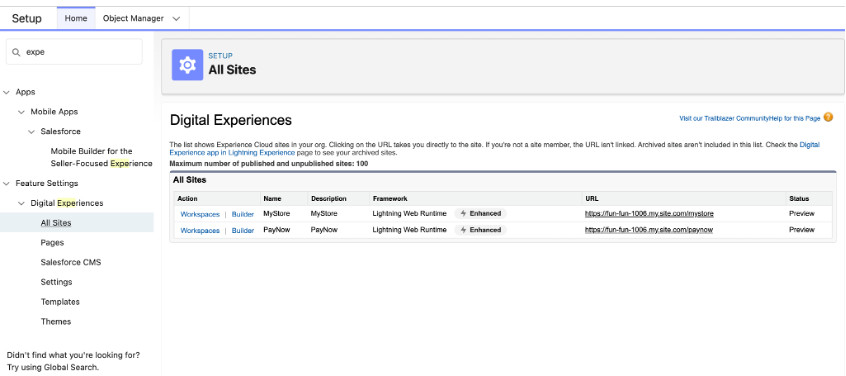This screenshot has width=846, height=376.
Task: Click the search magnifier icon in Quick Find
Action: pyautogui.click(x=16, y=52)
